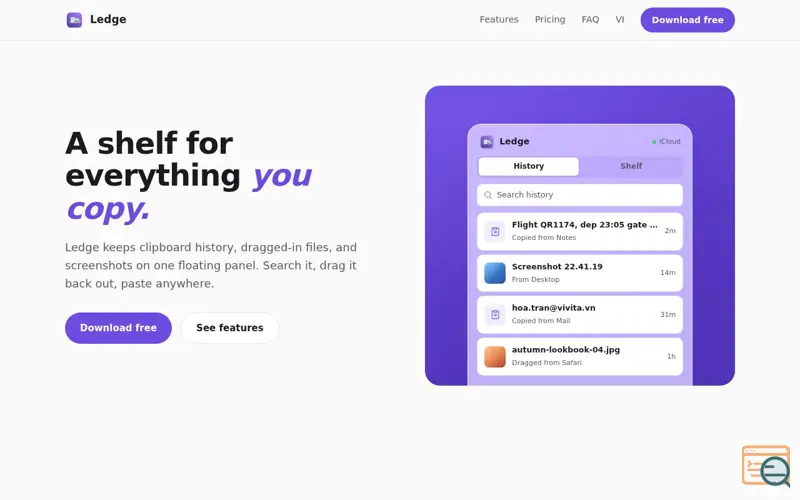Select the hoa.tran@vivita.vn entry text
The image size is (800, 500).
click(x=553, y=308)
